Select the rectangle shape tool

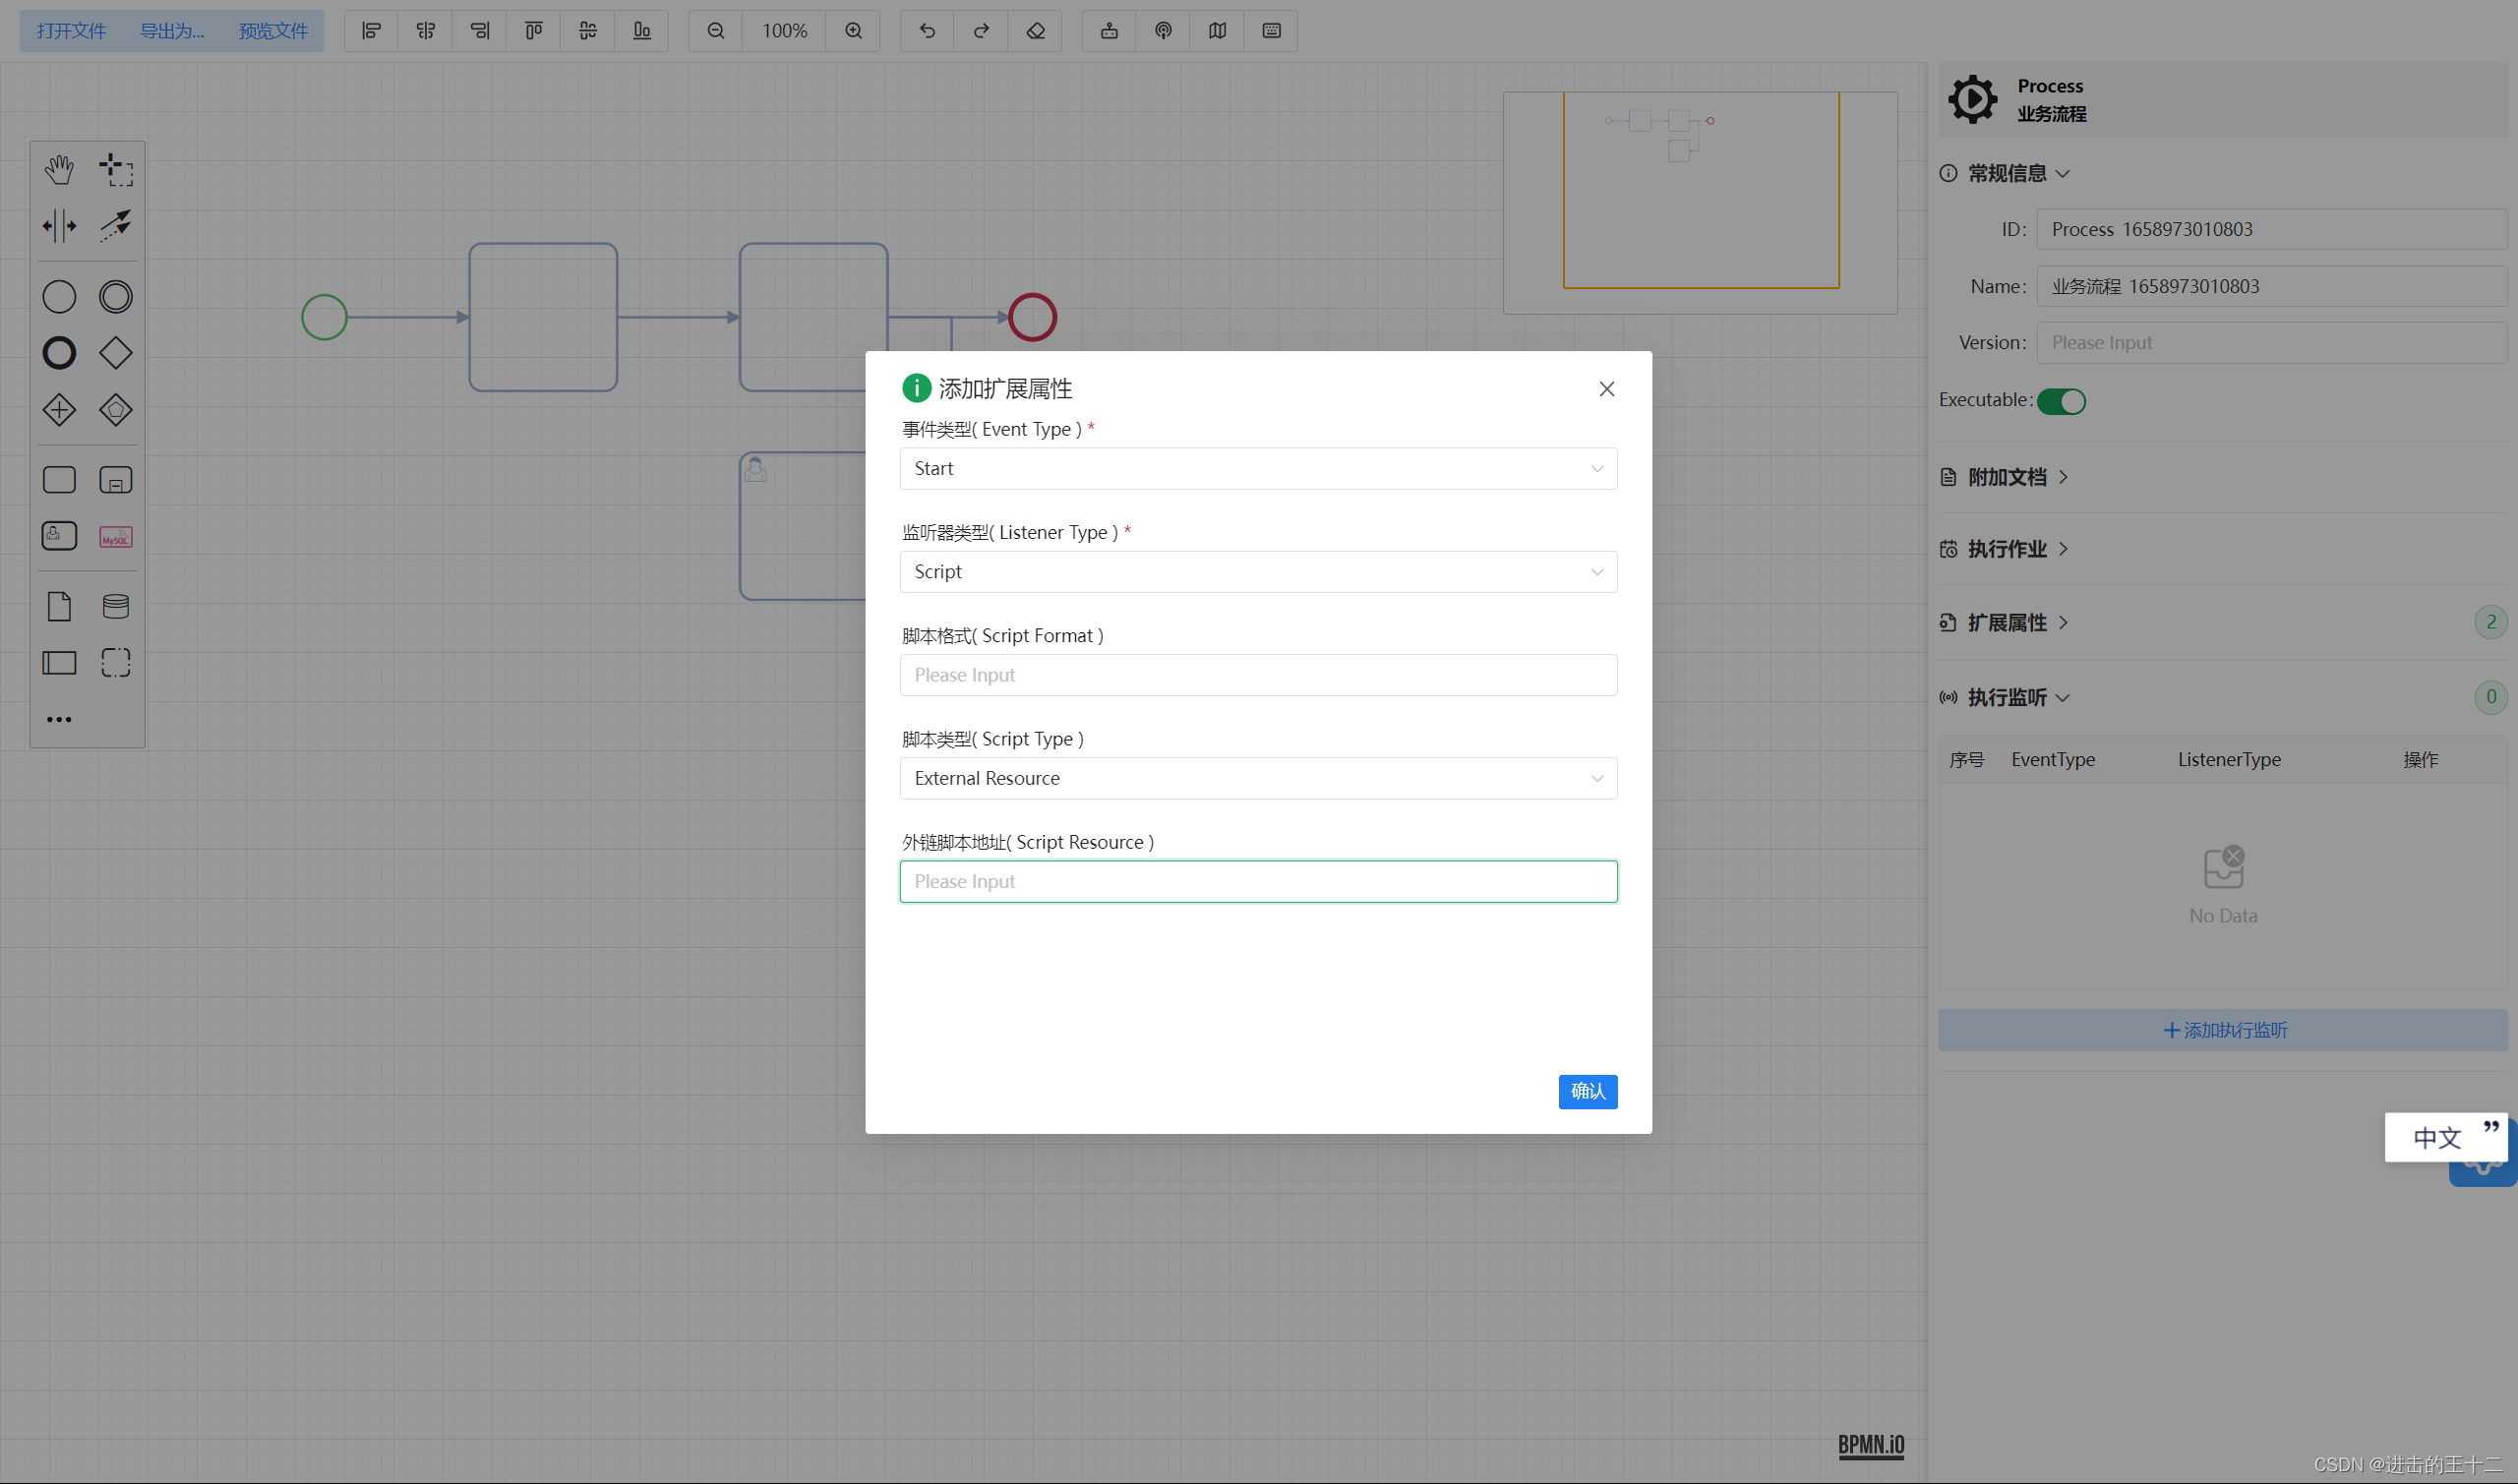(58, 479)
